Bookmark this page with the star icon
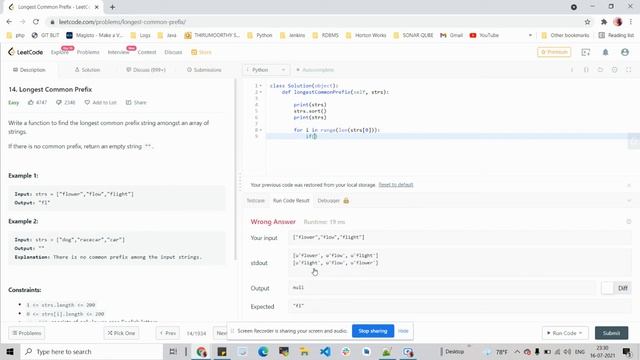640x360 pixels. tap(587, 22)
